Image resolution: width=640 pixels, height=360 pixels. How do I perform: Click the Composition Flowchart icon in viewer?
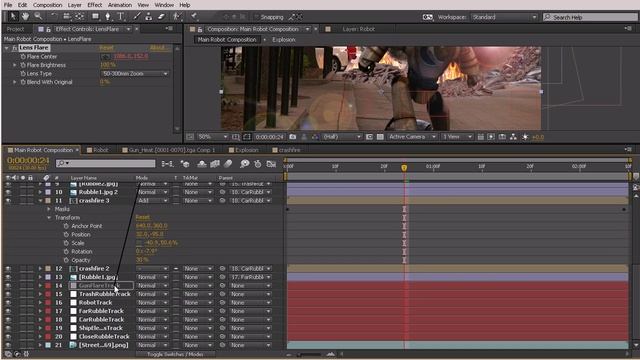tap(513, 137)
